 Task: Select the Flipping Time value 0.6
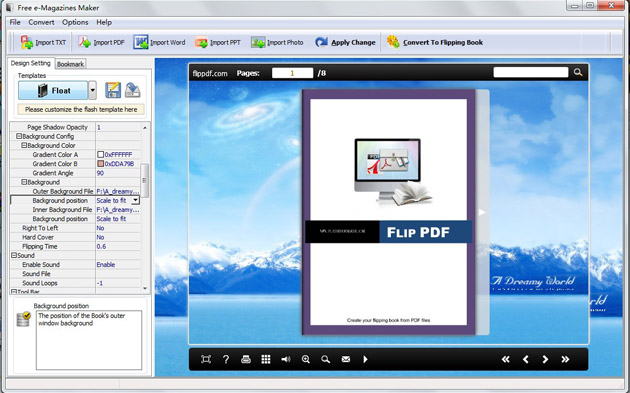coord(101,246)
